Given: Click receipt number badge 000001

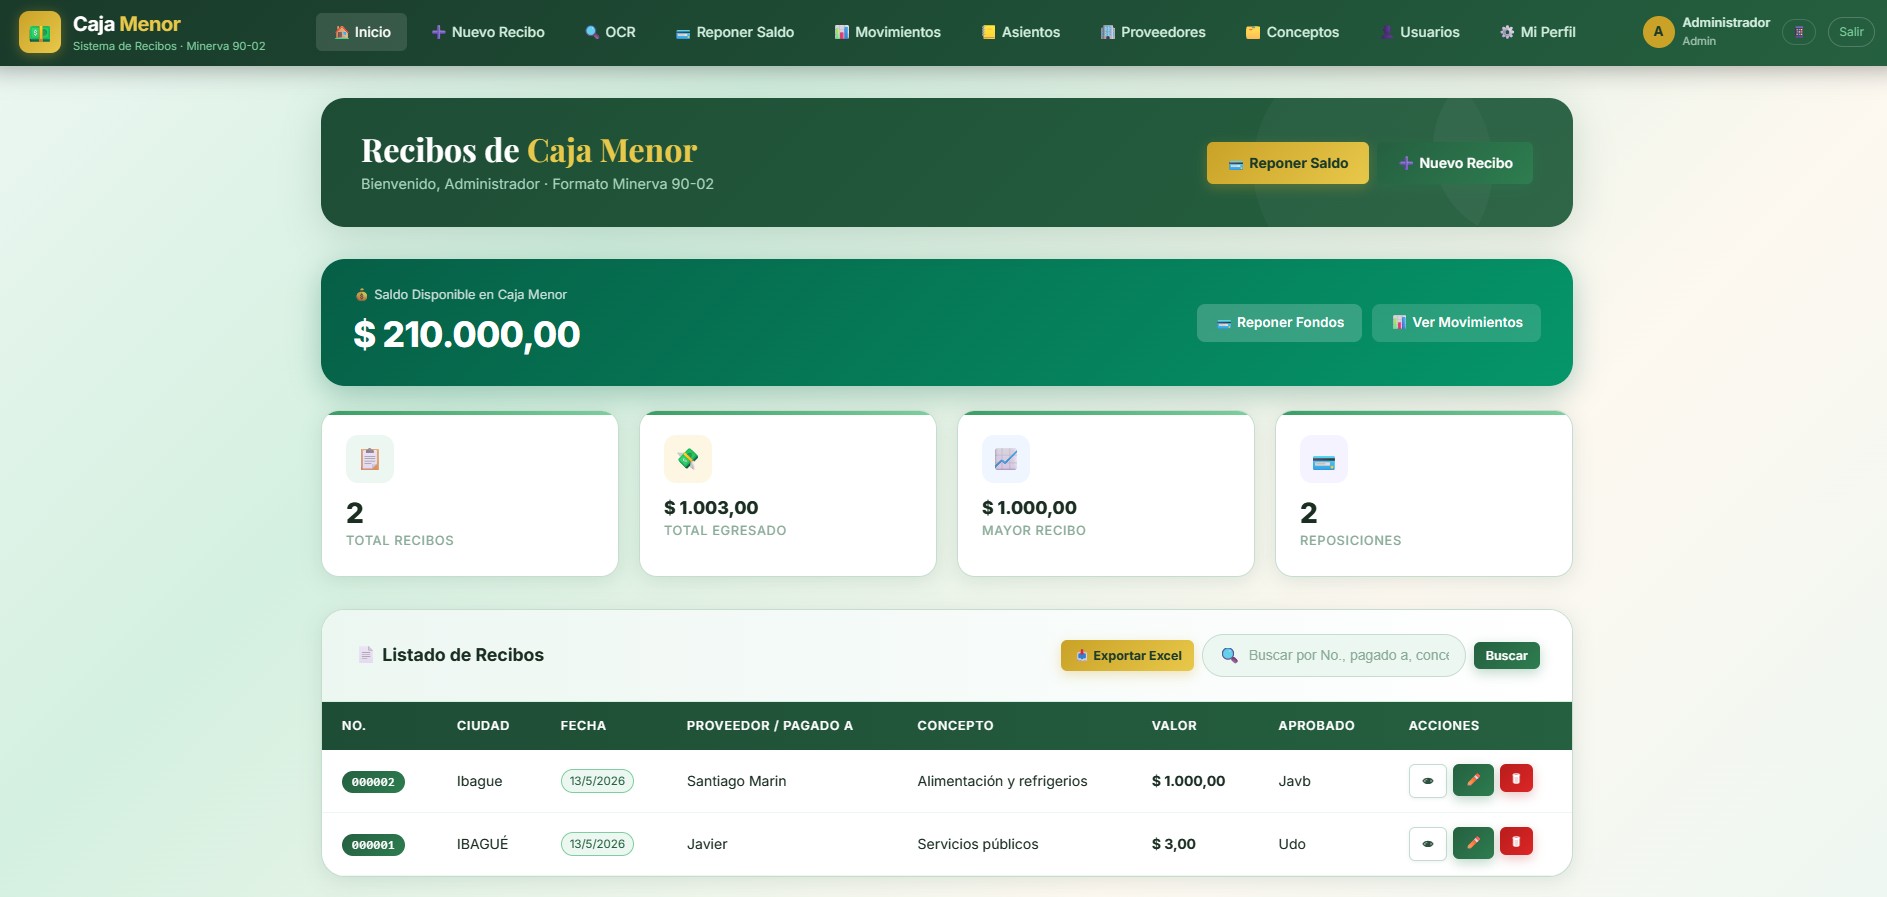Looking at the screenshot, I should pyautogui.click(x=373, y=845).
